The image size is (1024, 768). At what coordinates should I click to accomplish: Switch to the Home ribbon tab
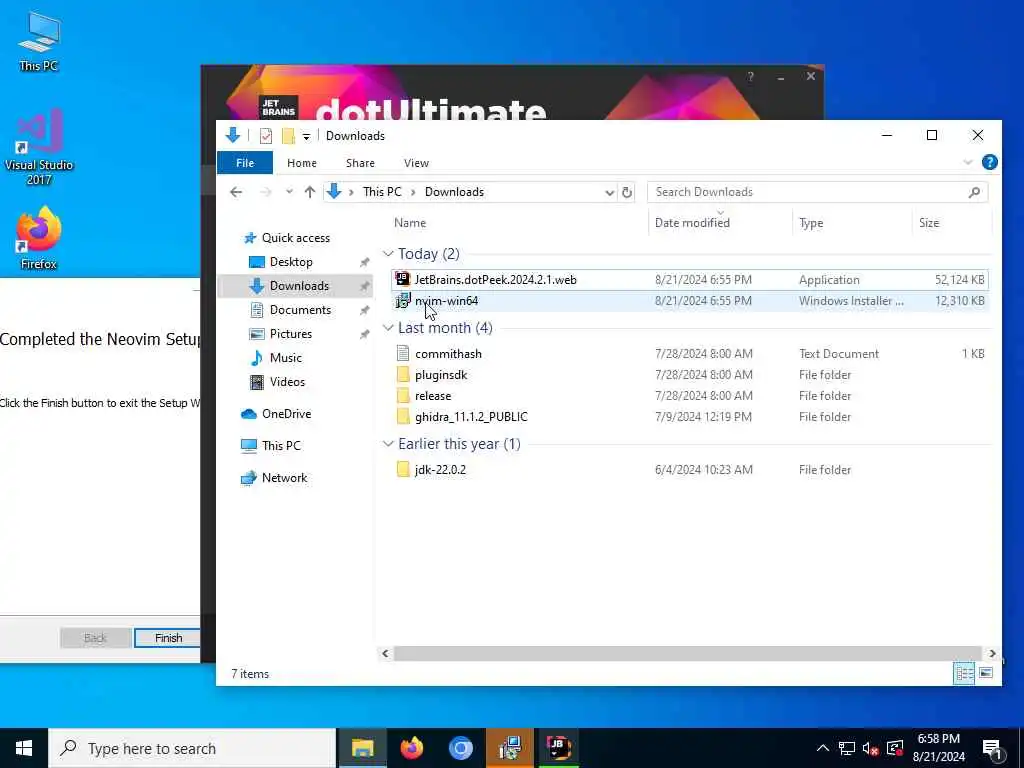(x=302, y=163)
